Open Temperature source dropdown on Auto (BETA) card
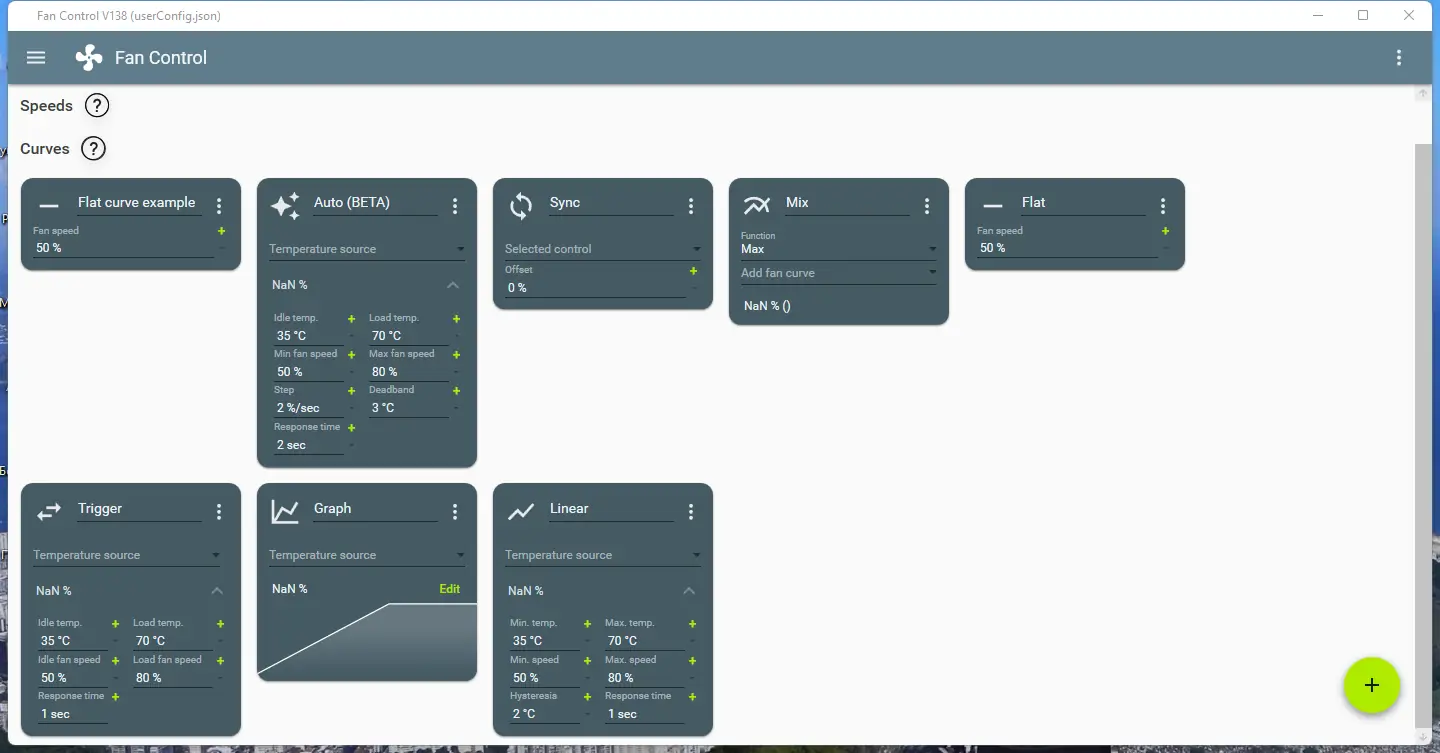The image size is (1440, 753). tap(367, 249)
